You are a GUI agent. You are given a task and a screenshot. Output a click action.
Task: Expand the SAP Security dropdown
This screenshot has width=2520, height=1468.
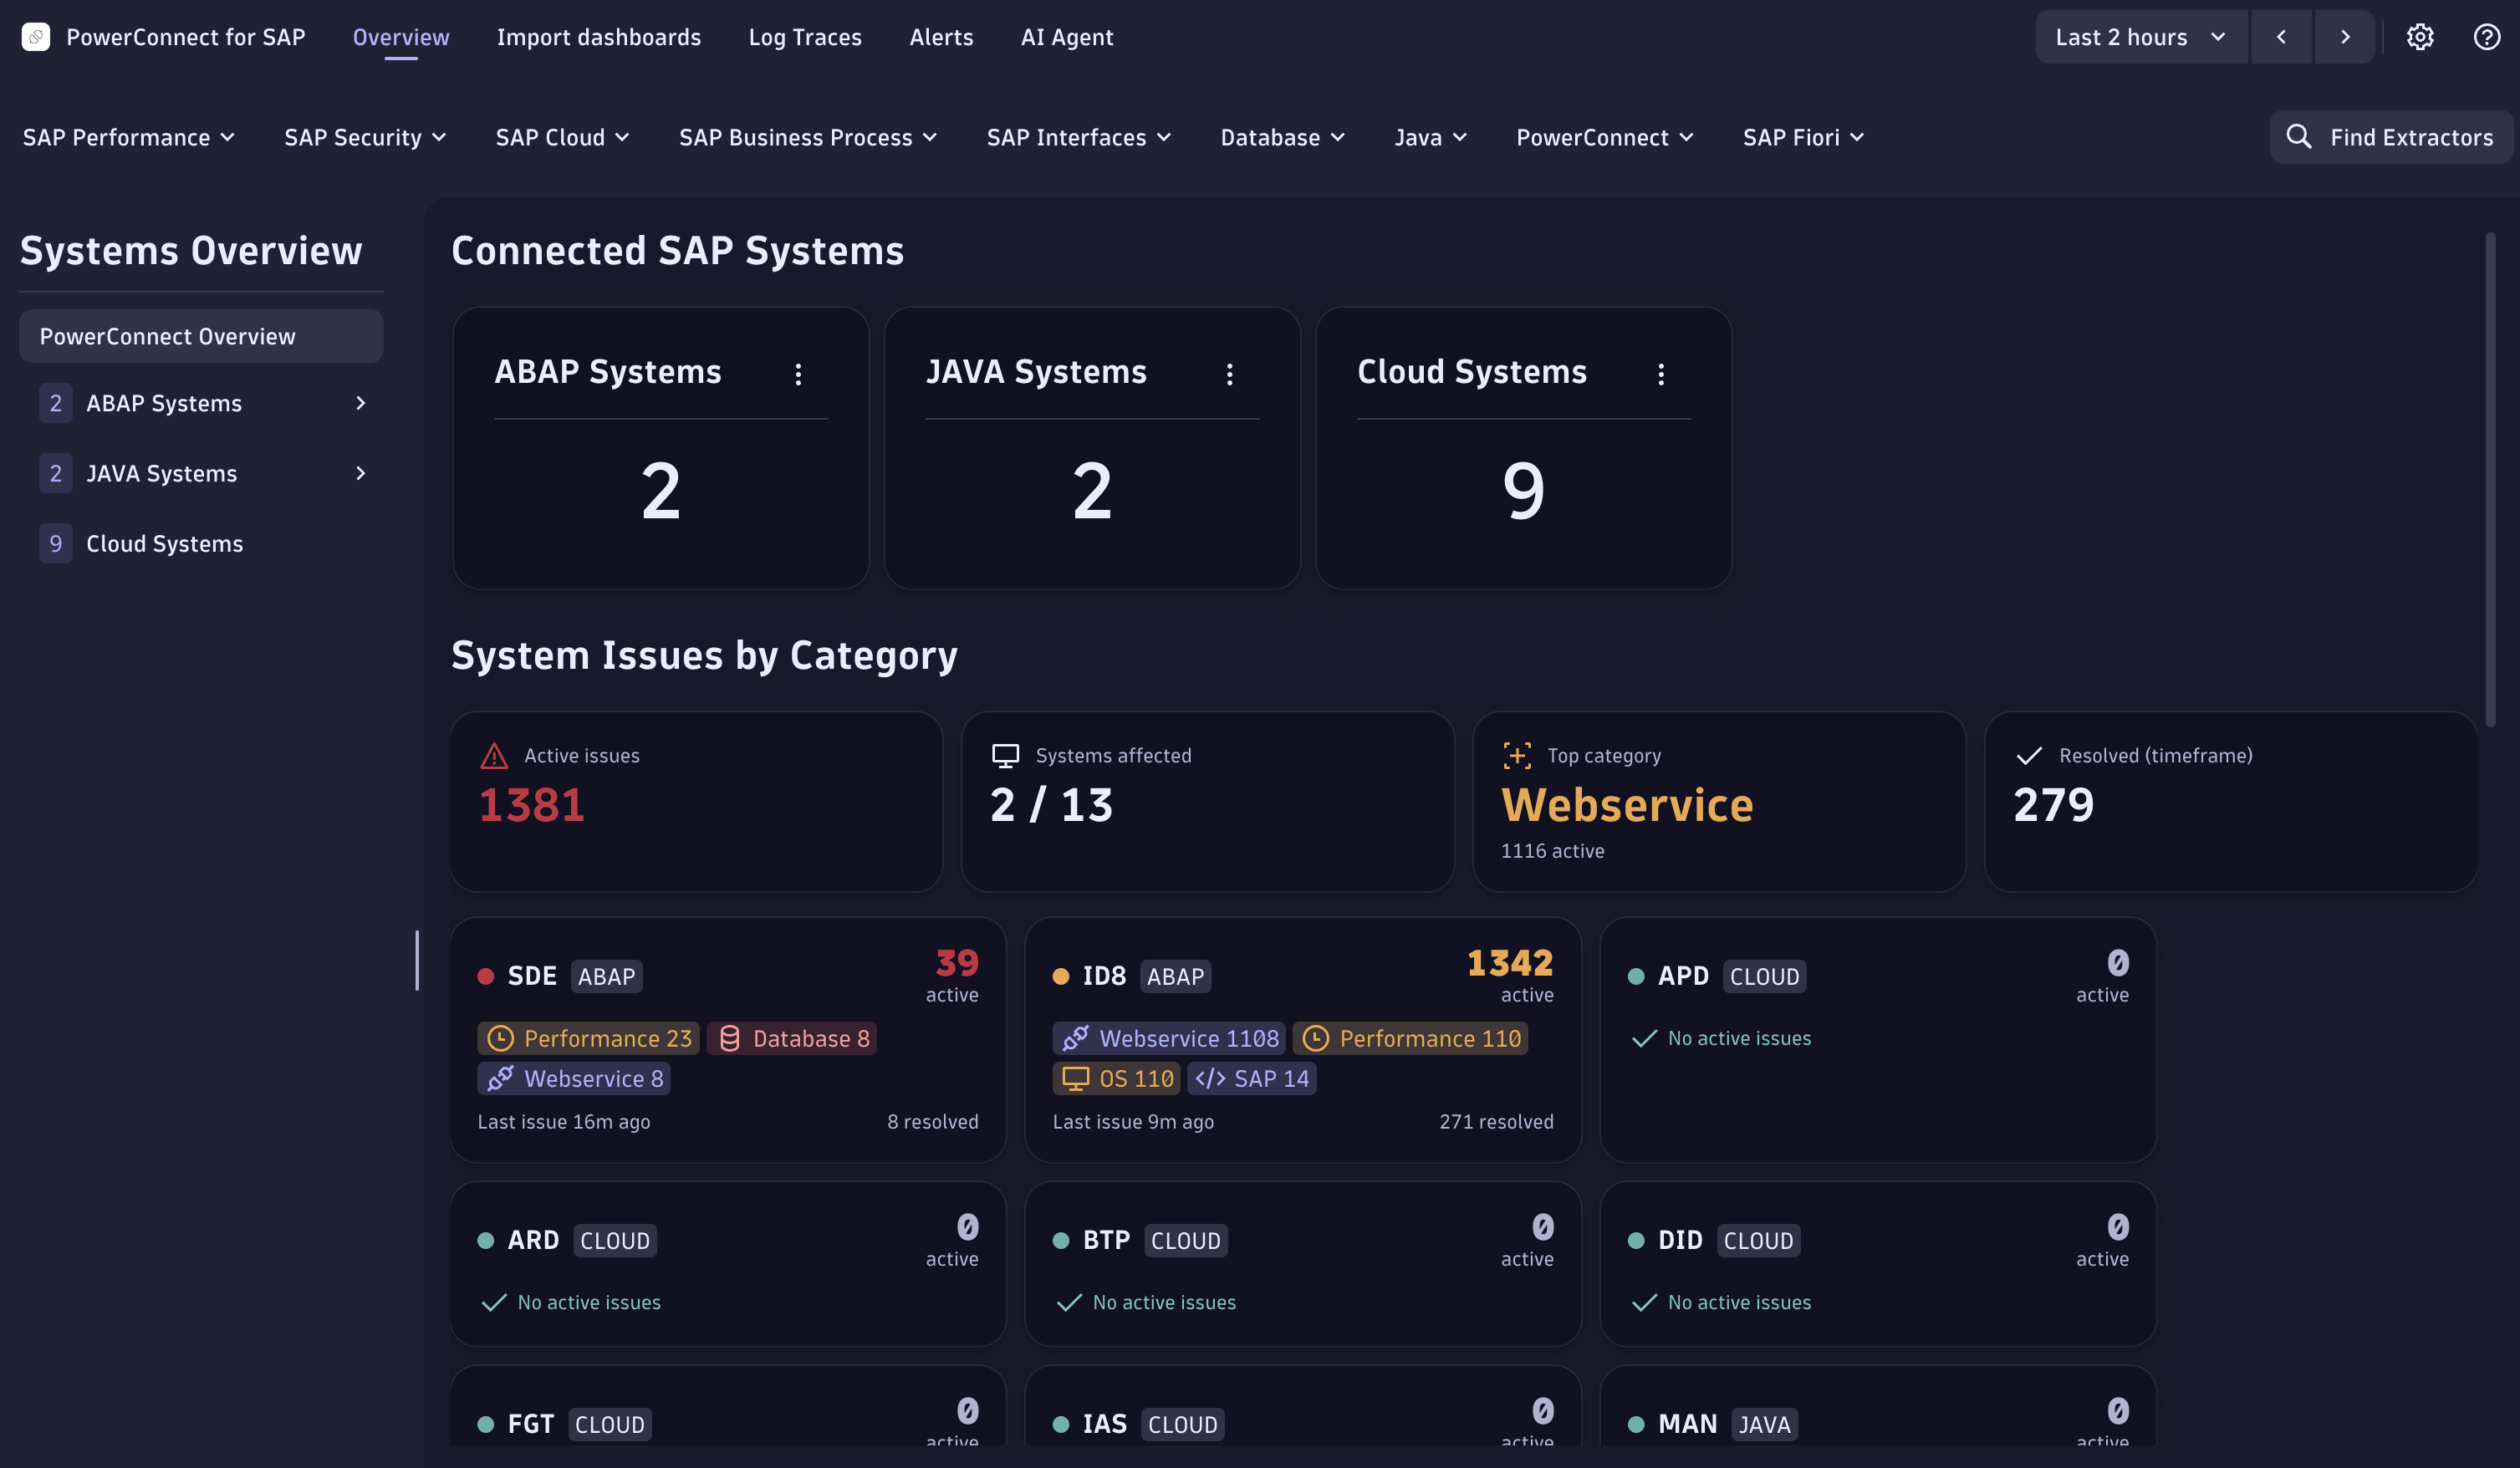(x=365, y=137)
